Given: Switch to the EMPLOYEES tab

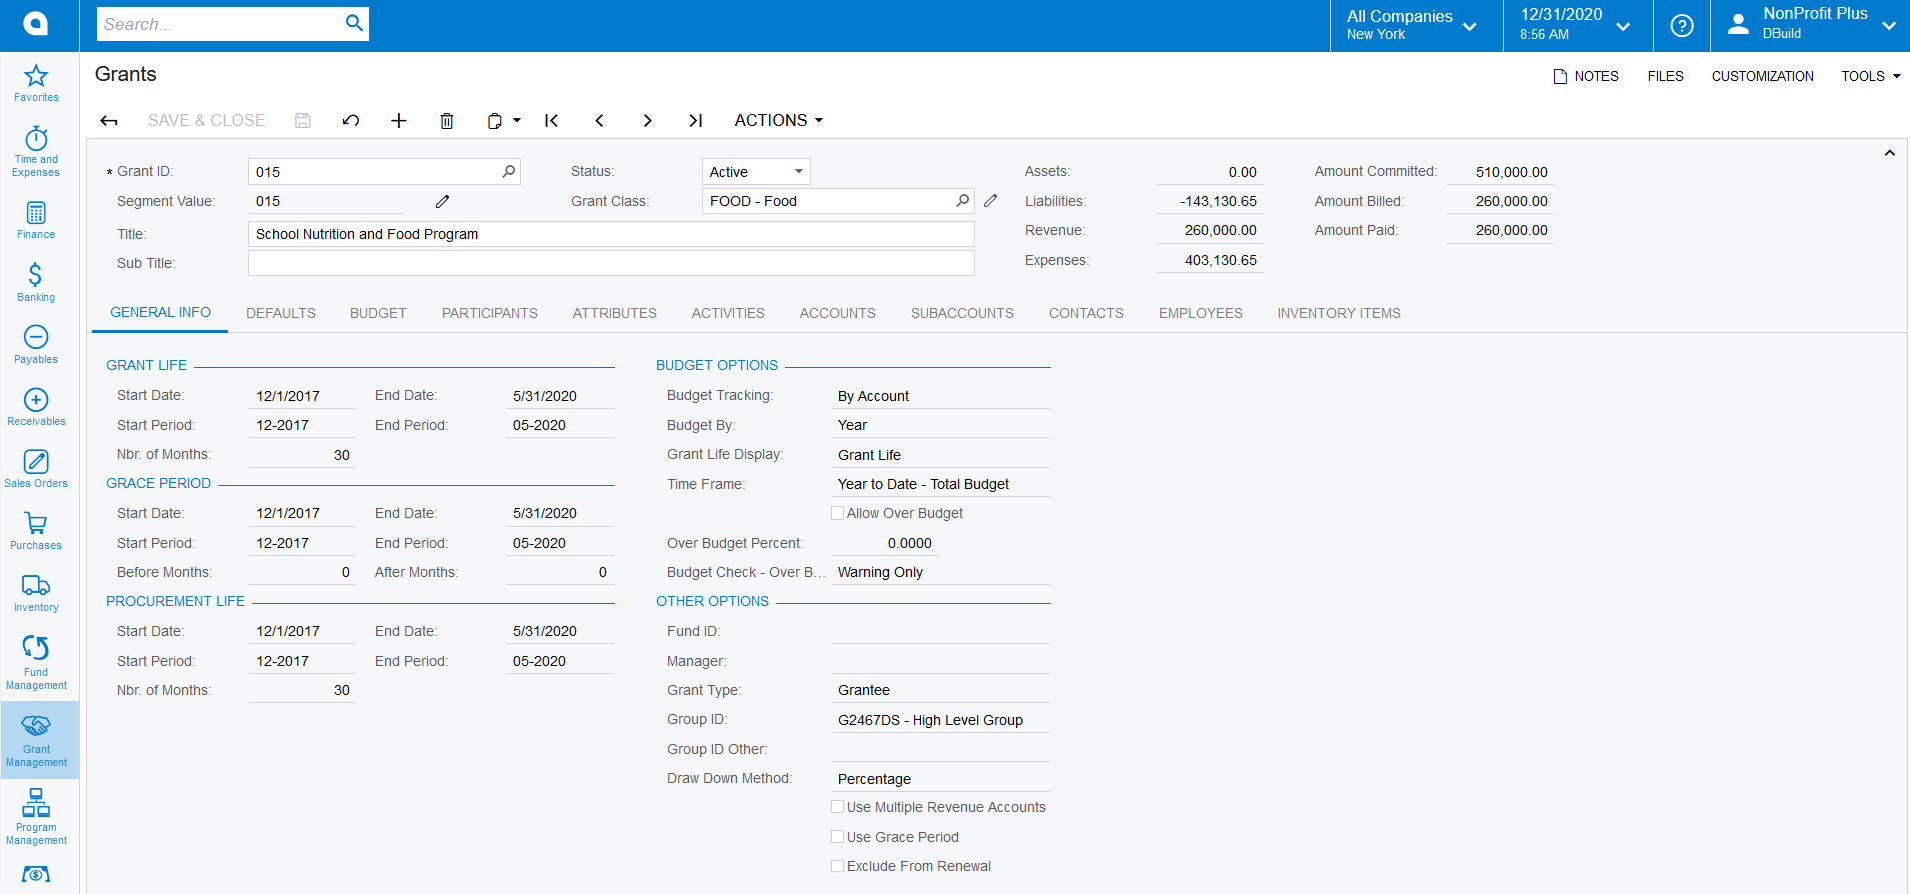Looking at the screenshot, I should point(1201,313).
